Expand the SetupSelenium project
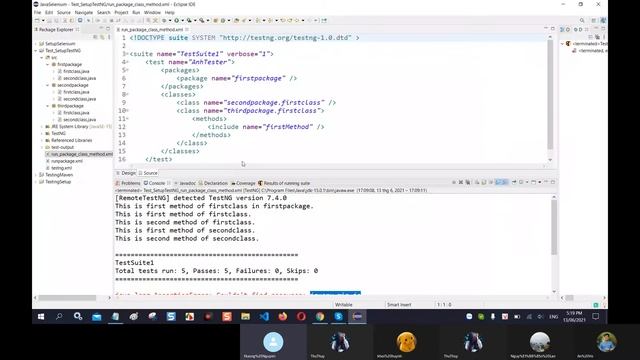This screenshot has height=360, width=640. tap(36, 44)
